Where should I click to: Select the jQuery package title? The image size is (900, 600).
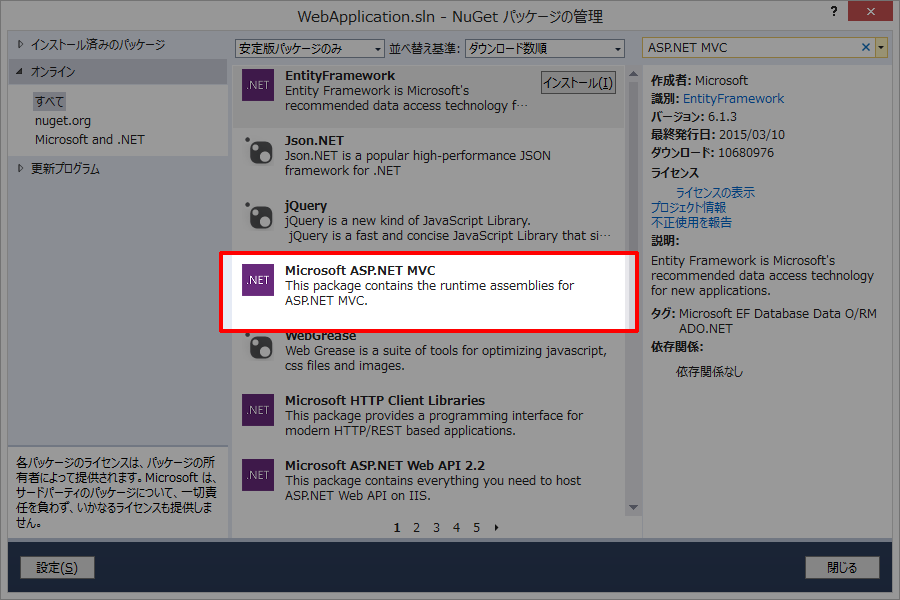pos(306,206)
